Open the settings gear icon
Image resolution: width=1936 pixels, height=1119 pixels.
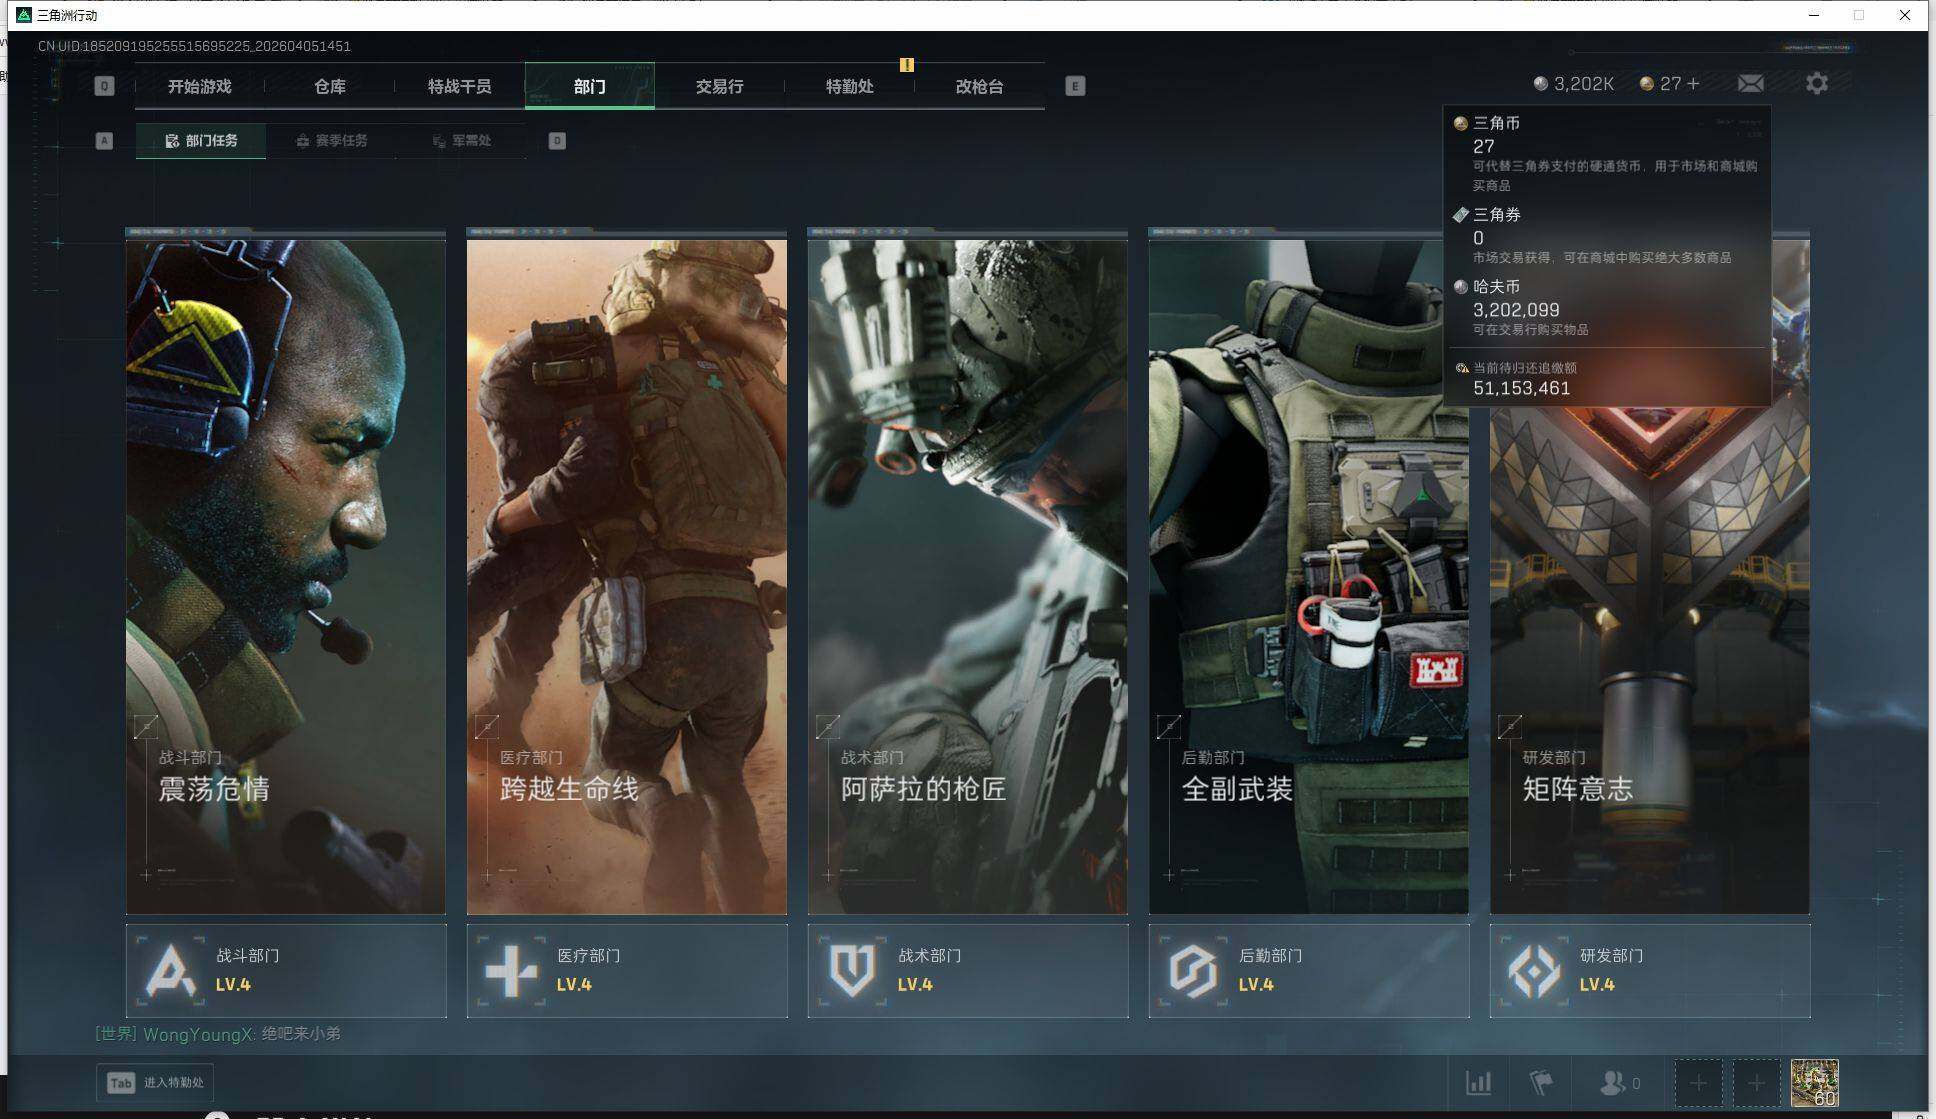pyautogui.click(x=1817, y=84)
